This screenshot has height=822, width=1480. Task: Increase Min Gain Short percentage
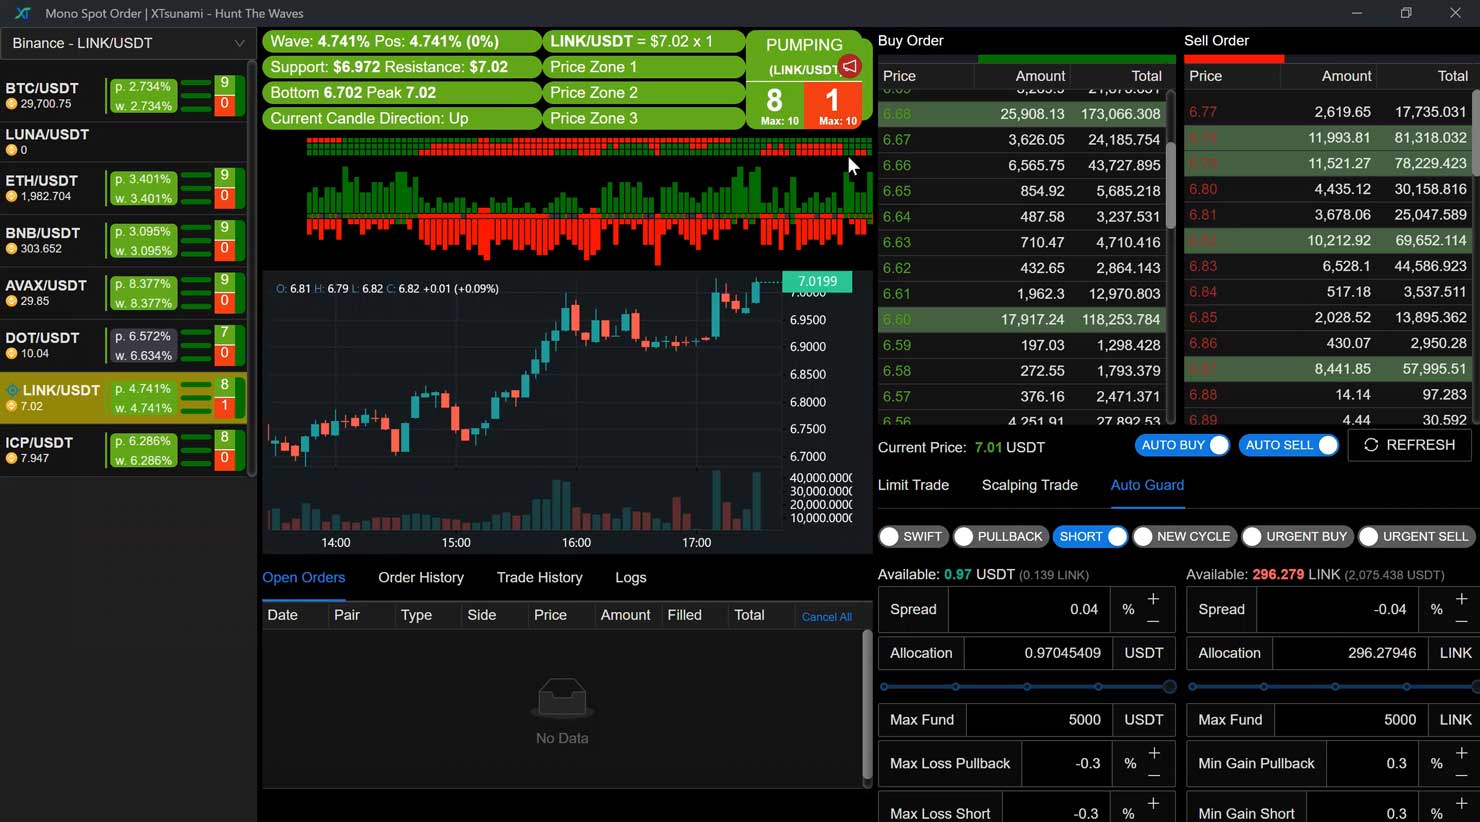[x=1461, y=803]
